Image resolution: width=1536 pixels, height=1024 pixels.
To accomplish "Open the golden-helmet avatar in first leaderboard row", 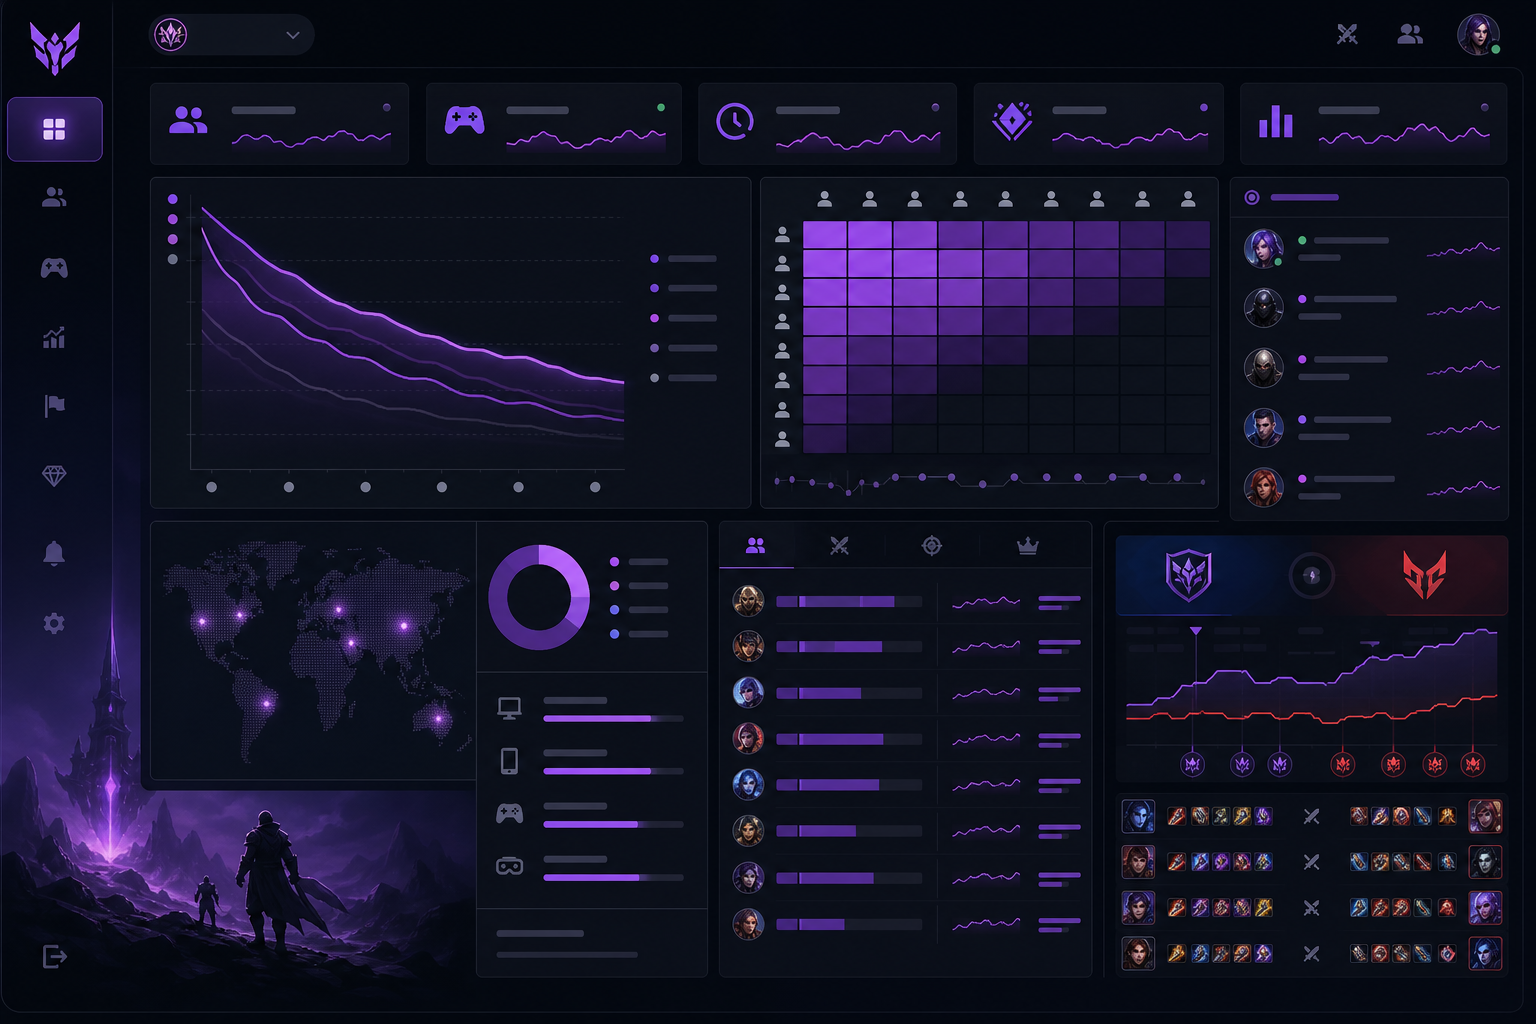I will (748, 601).
